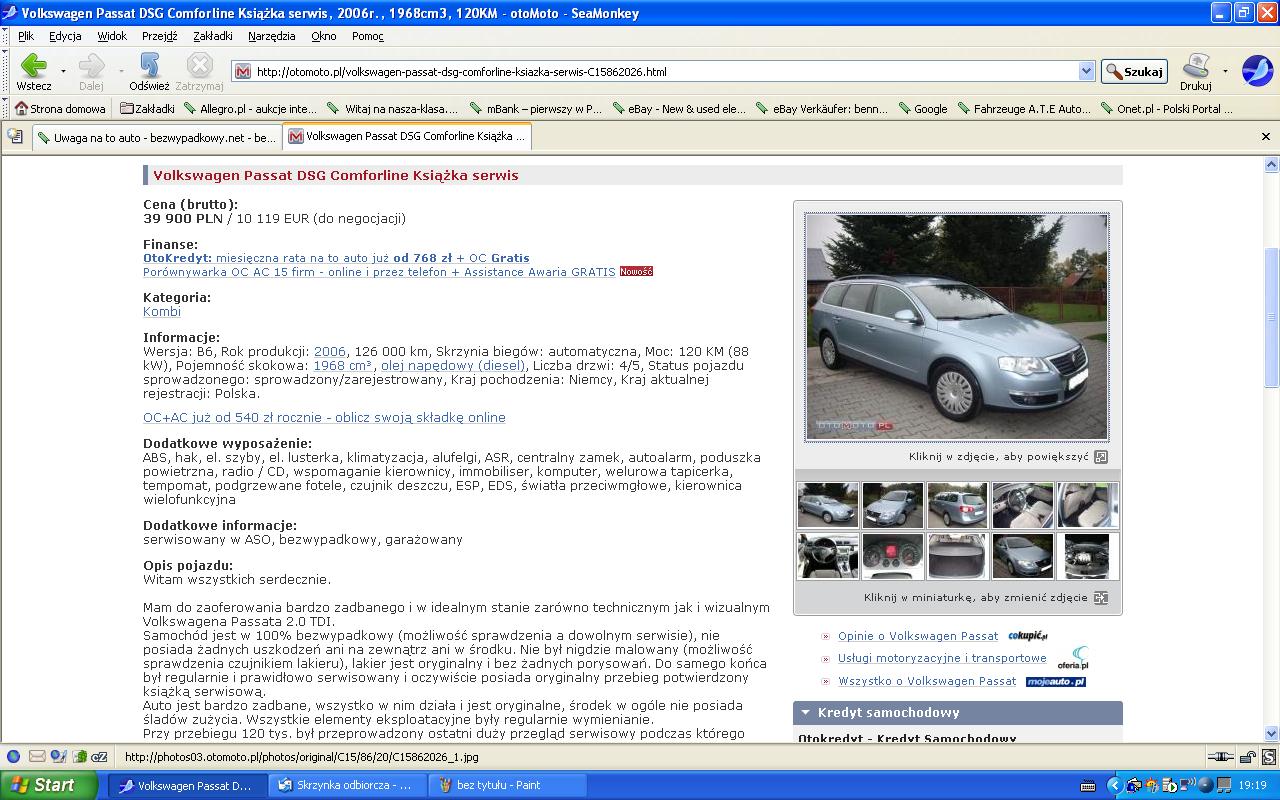1280x800 pixels.
Task: Open the mojeauto.pl logo link
Action: click(x=1056, y=682)
